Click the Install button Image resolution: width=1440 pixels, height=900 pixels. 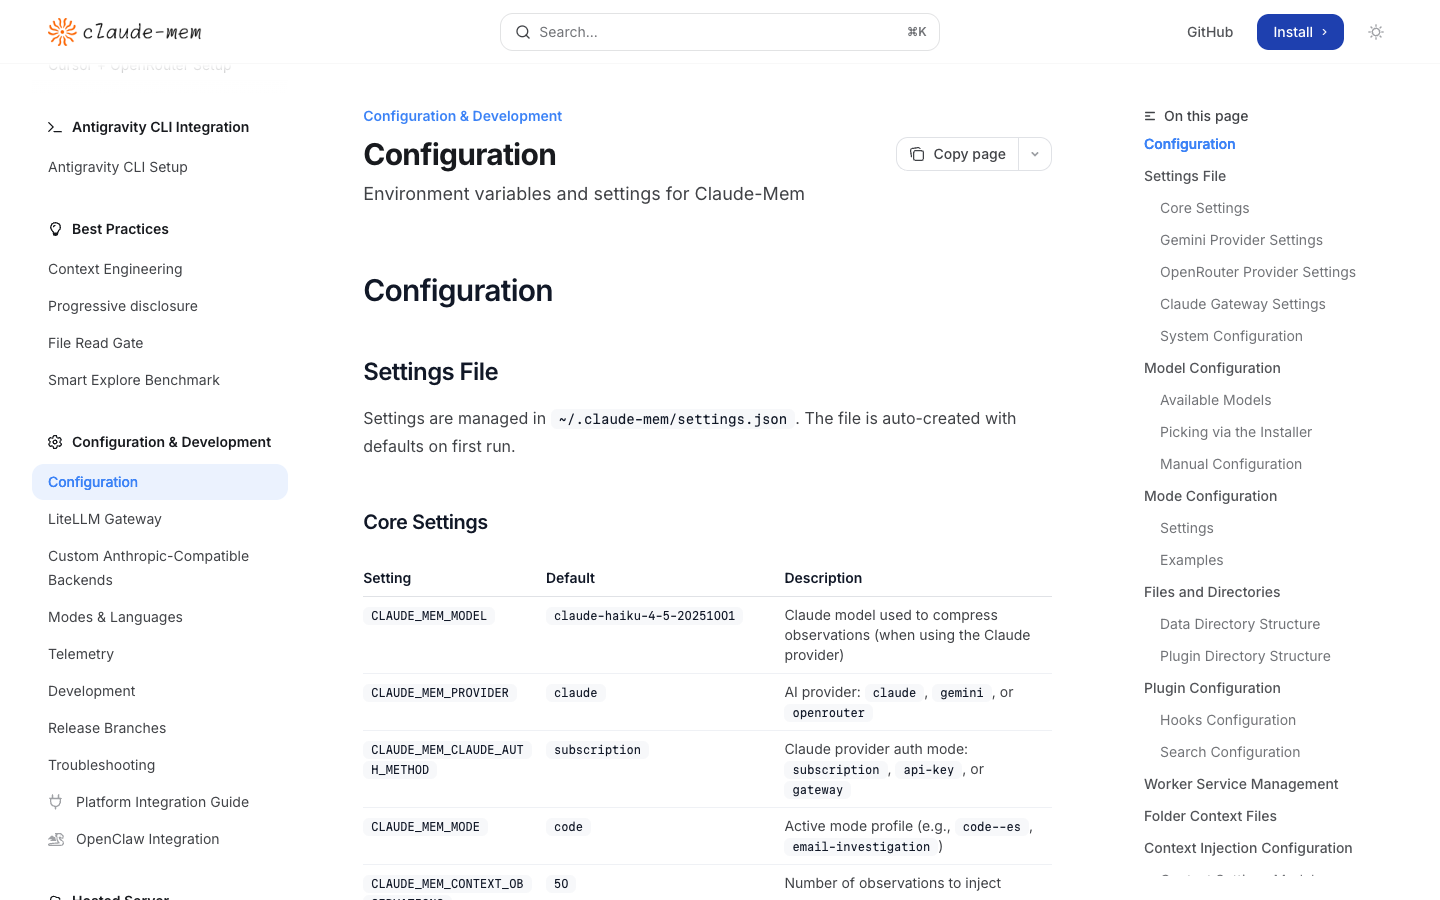click(x=1300, y=32)
